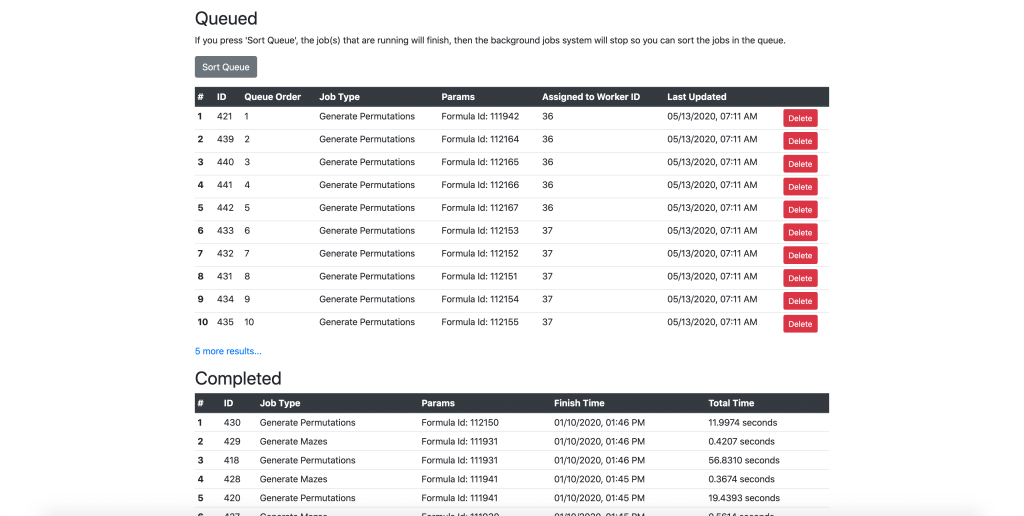The image size is (1024, 516).
Task: Click the Assigned to Worker ID header
Action: [590, 97]
